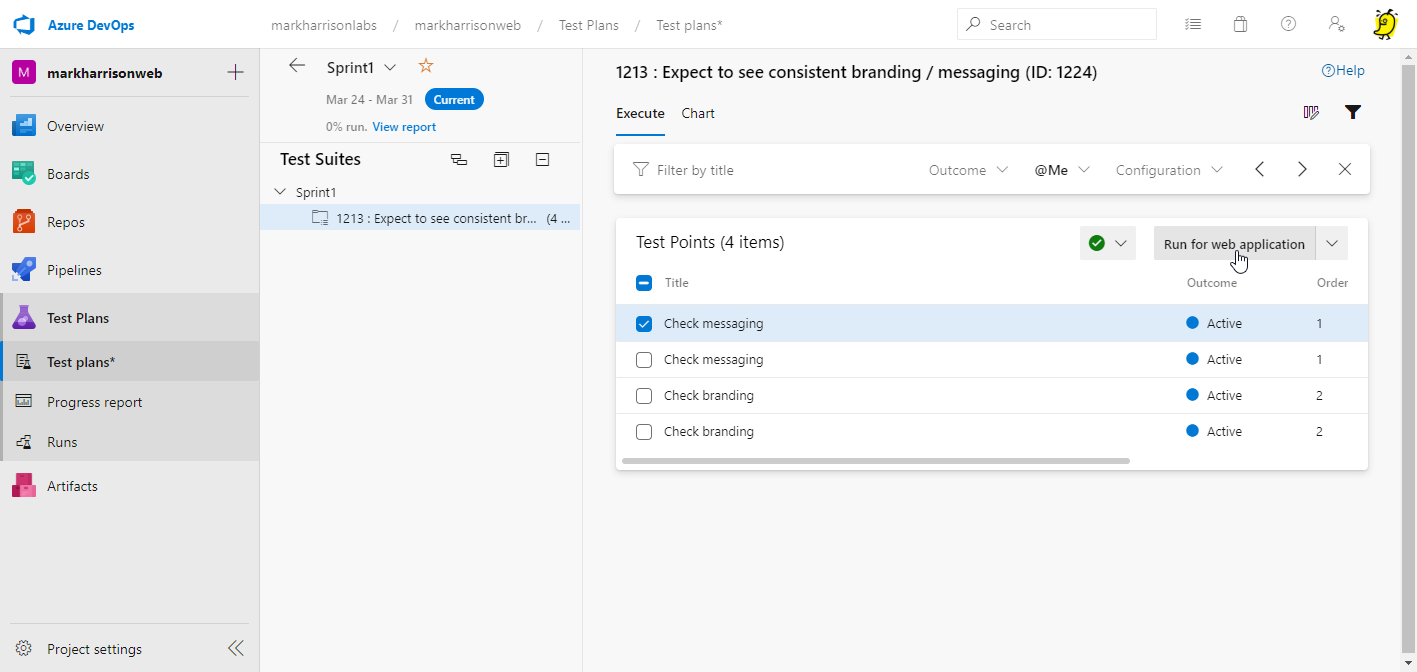Click the Run for web application button

click(x=1233, y=244)
